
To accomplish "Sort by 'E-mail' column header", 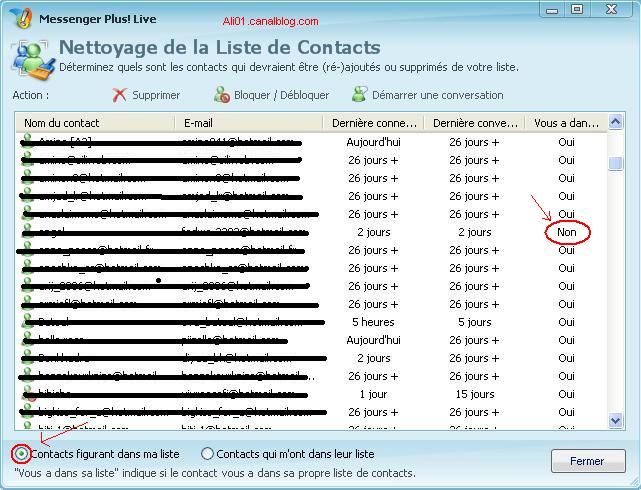I will [249, 123].
